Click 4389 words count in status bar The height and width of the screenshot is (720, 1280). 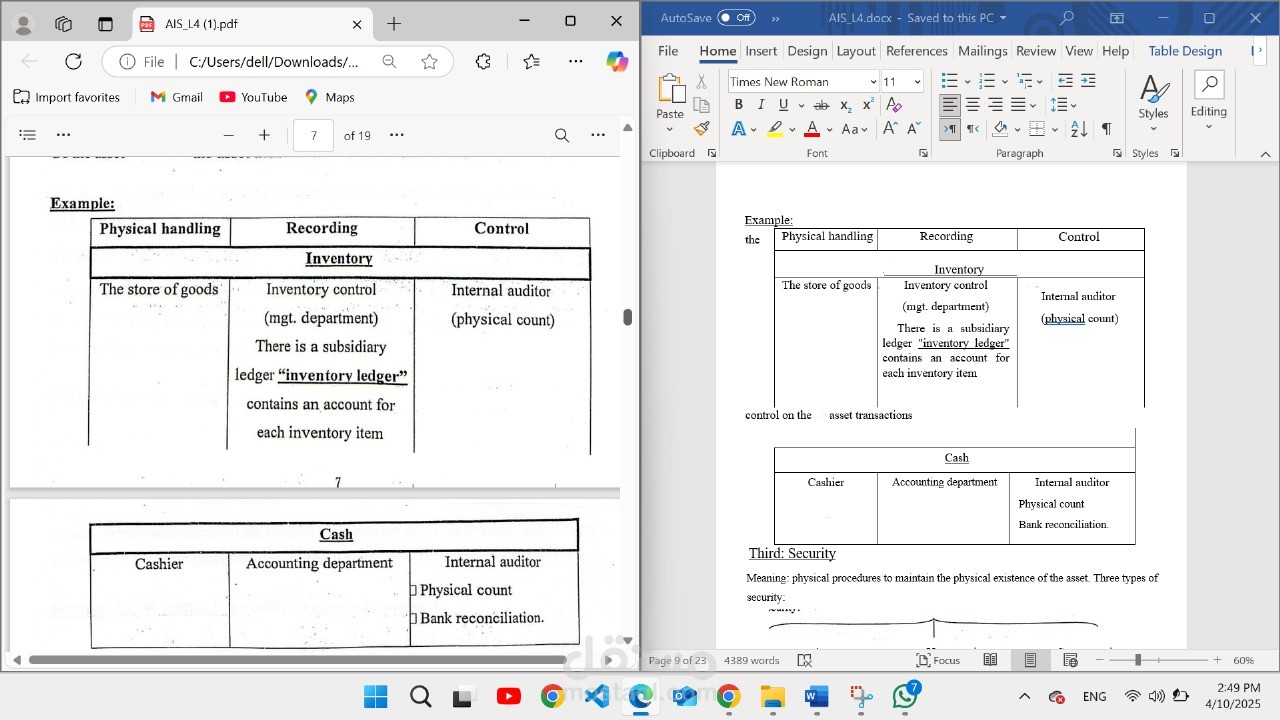751,660
